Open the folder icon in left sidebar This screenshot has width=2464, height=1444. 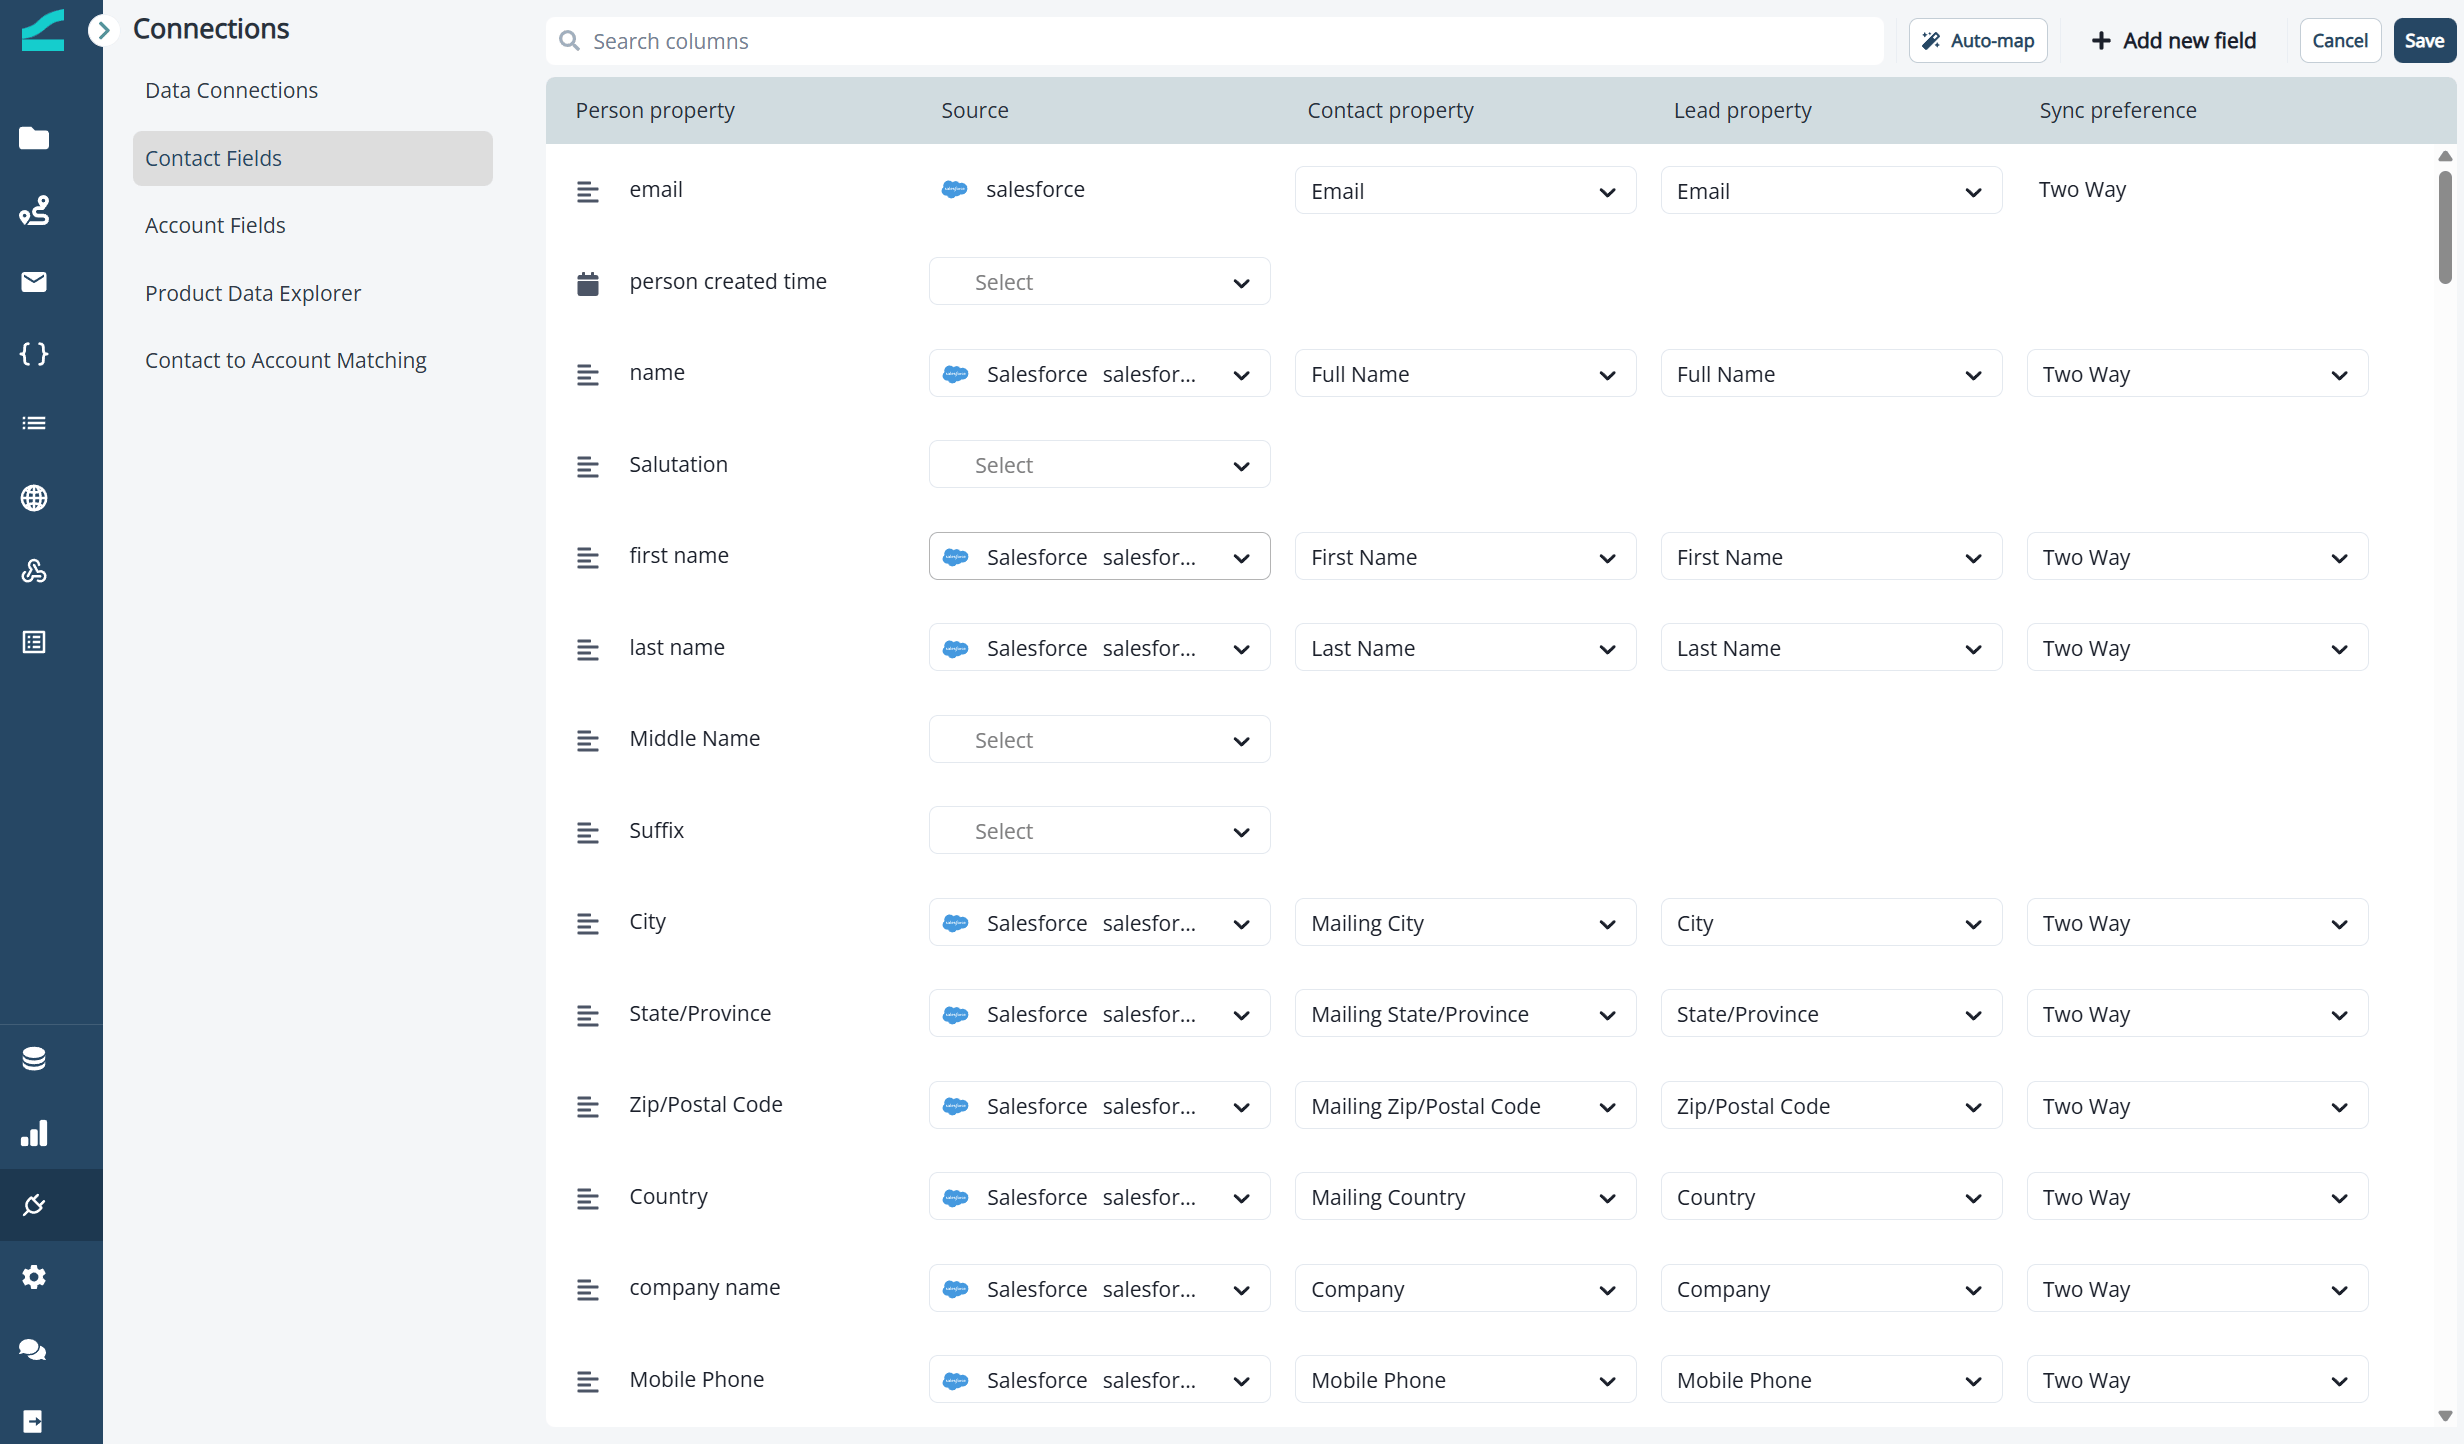tap(34, 138)
